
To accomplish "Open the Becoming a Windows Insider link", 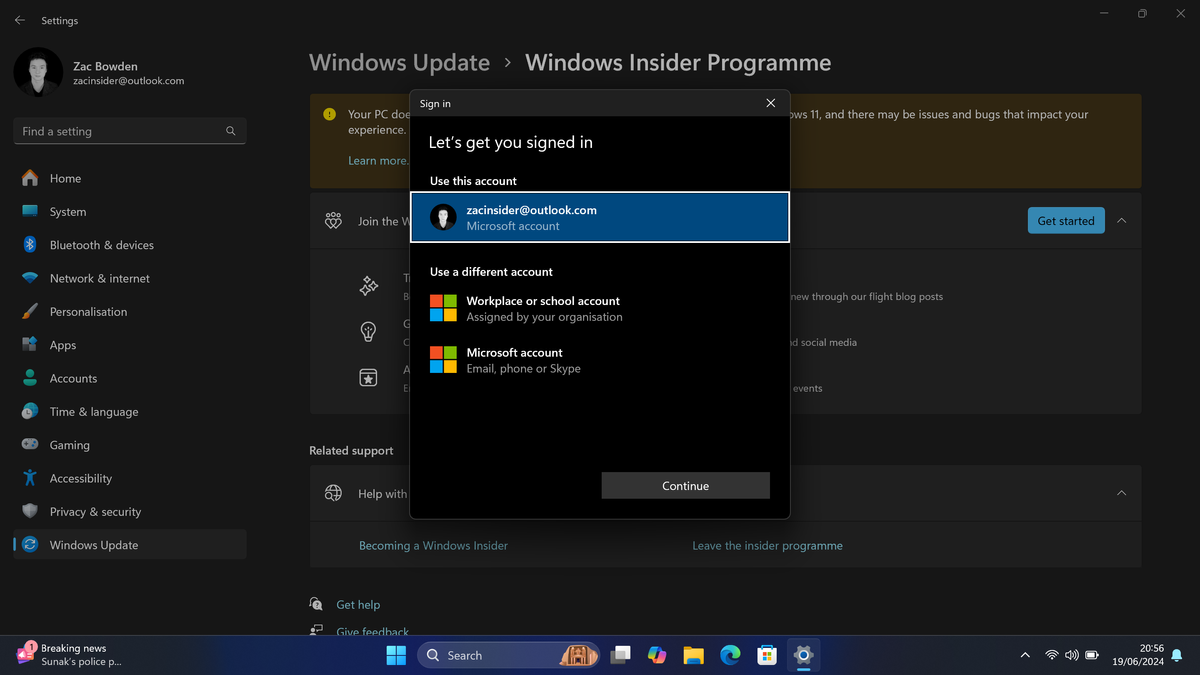I will 433,546.
